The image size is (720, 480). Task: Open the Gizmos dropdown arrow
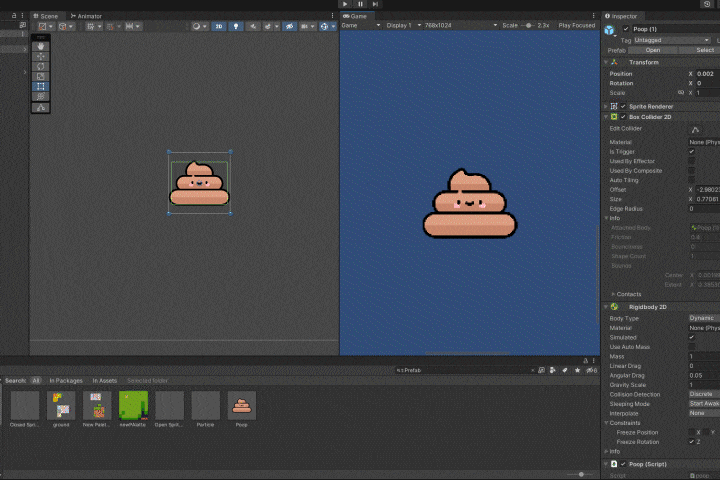[x=333, y=27]
